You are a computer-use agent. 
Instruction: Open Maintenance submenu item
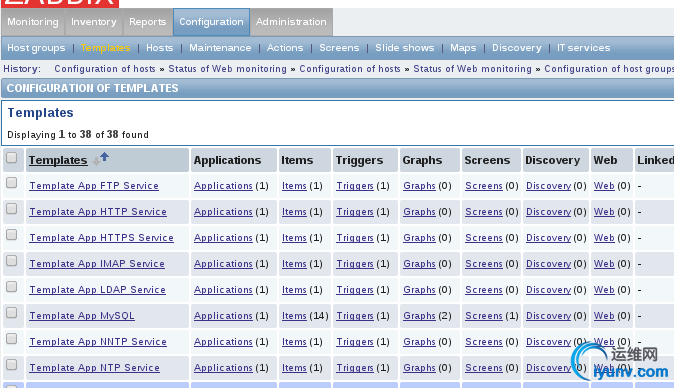tap(220, 48)
